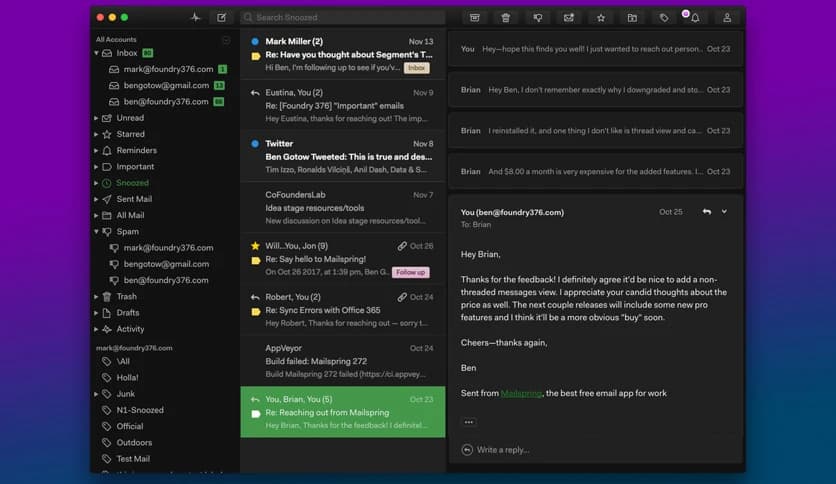The width and height of the screenshot is (836, 484).
Task: Click the Search Snoozed field
Action: pos(342,18)
